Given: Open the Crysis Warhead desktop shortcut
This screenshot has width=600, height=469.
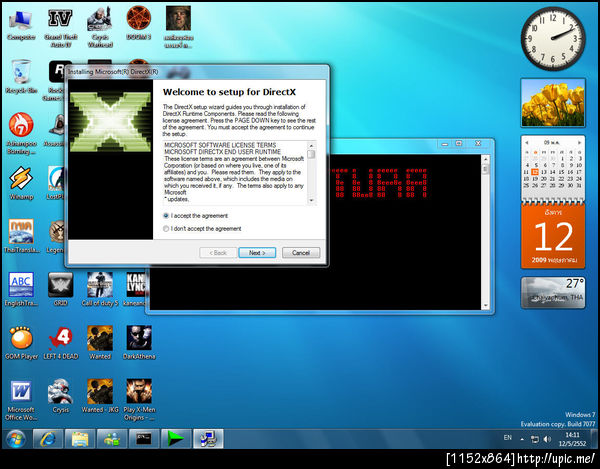Looking at the screenshot, I should (100, 28).
